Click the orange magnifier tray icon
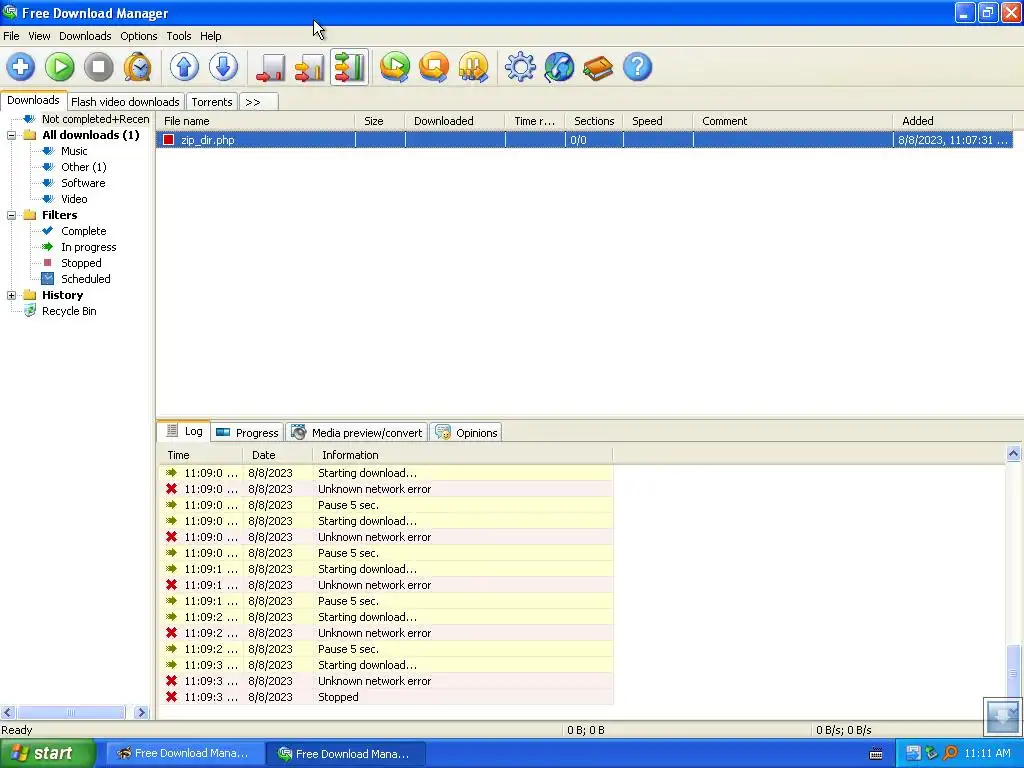This screenshot has width=1024, height=768. tap(950, 753)
